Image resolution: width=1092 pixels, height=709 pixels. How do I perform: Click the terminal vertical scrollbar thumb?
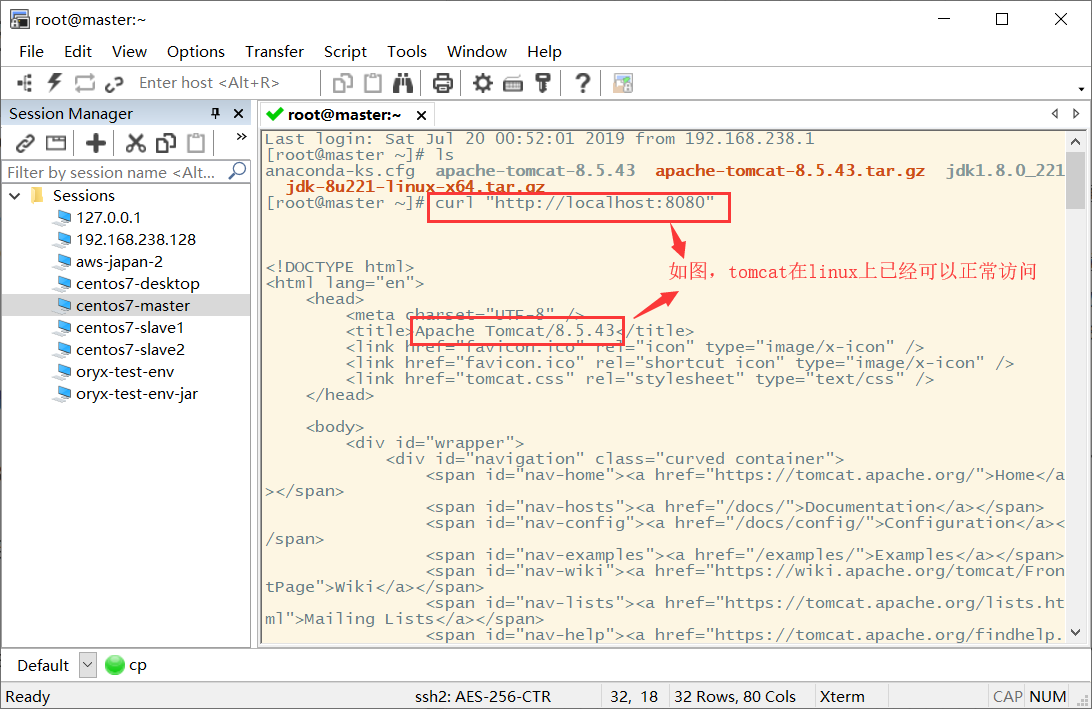[1075, 180]
